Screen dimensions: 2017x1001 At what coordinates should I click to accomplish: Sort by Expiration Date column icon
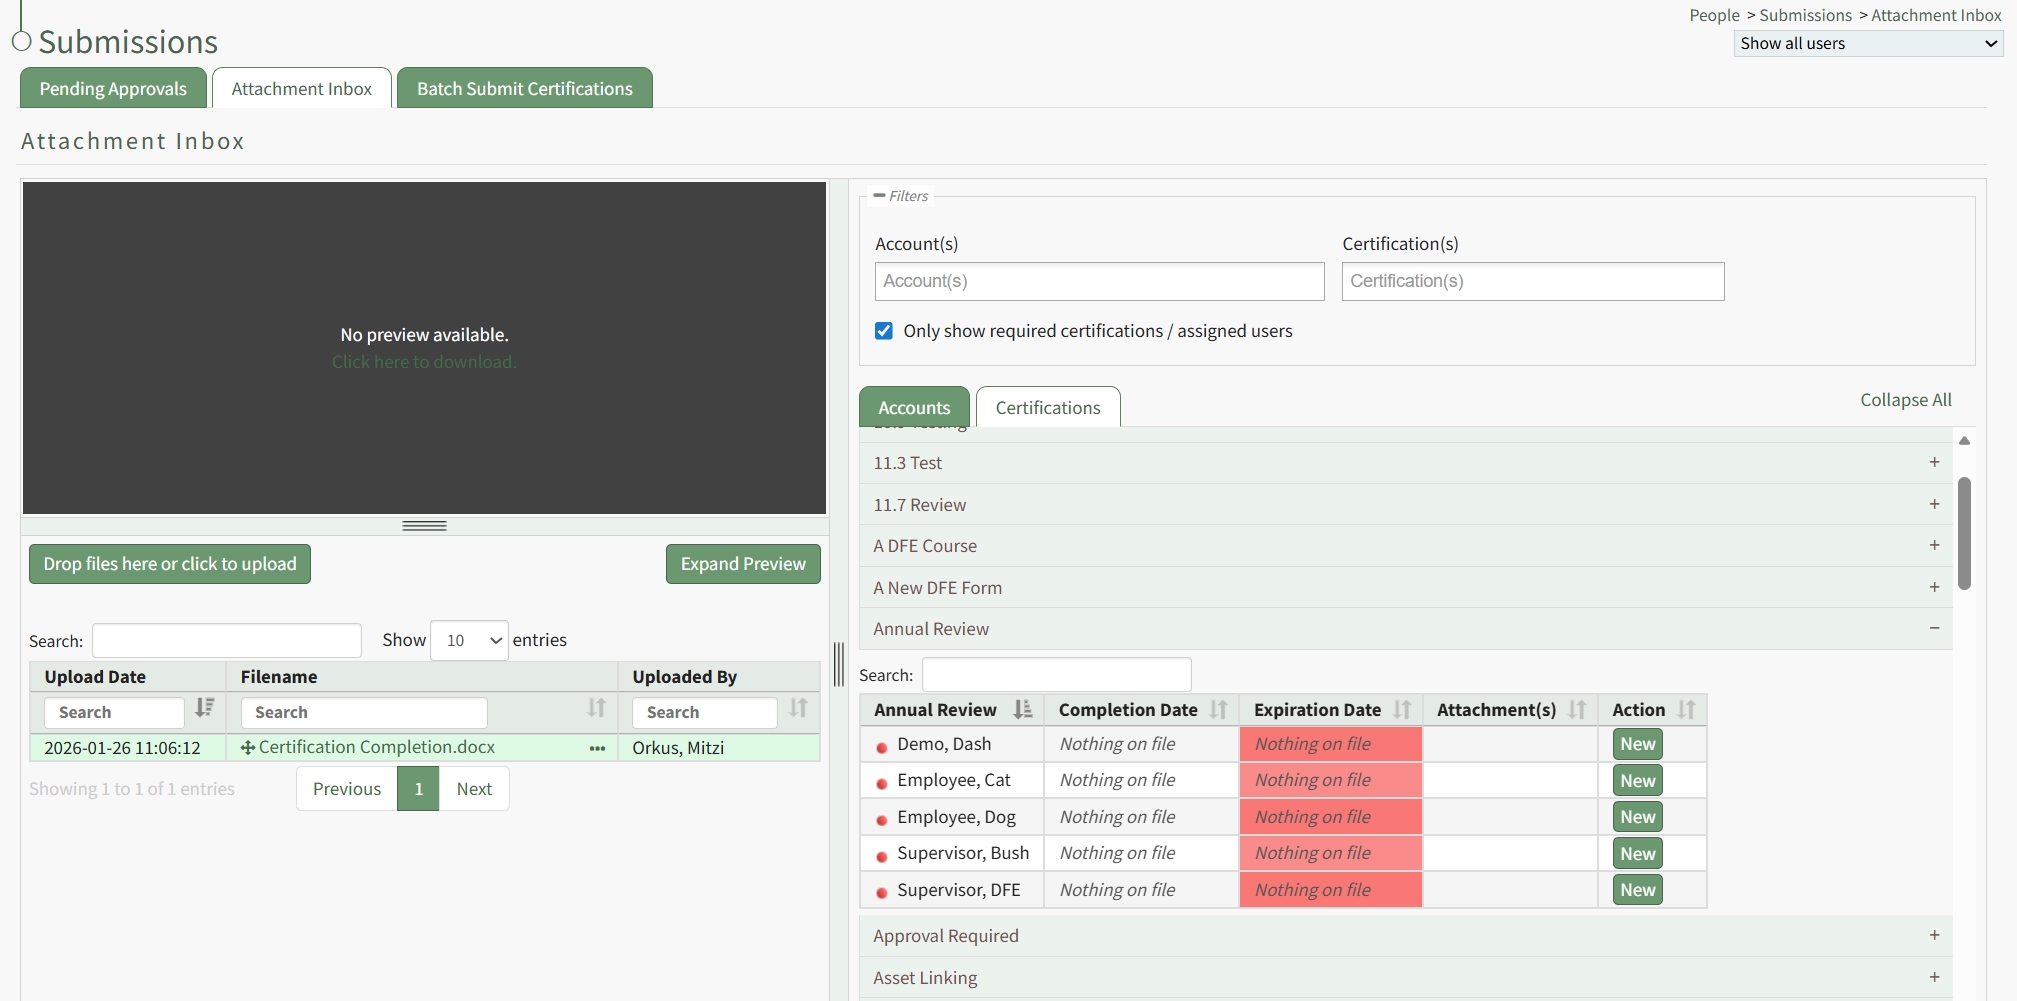[1402, 710]
